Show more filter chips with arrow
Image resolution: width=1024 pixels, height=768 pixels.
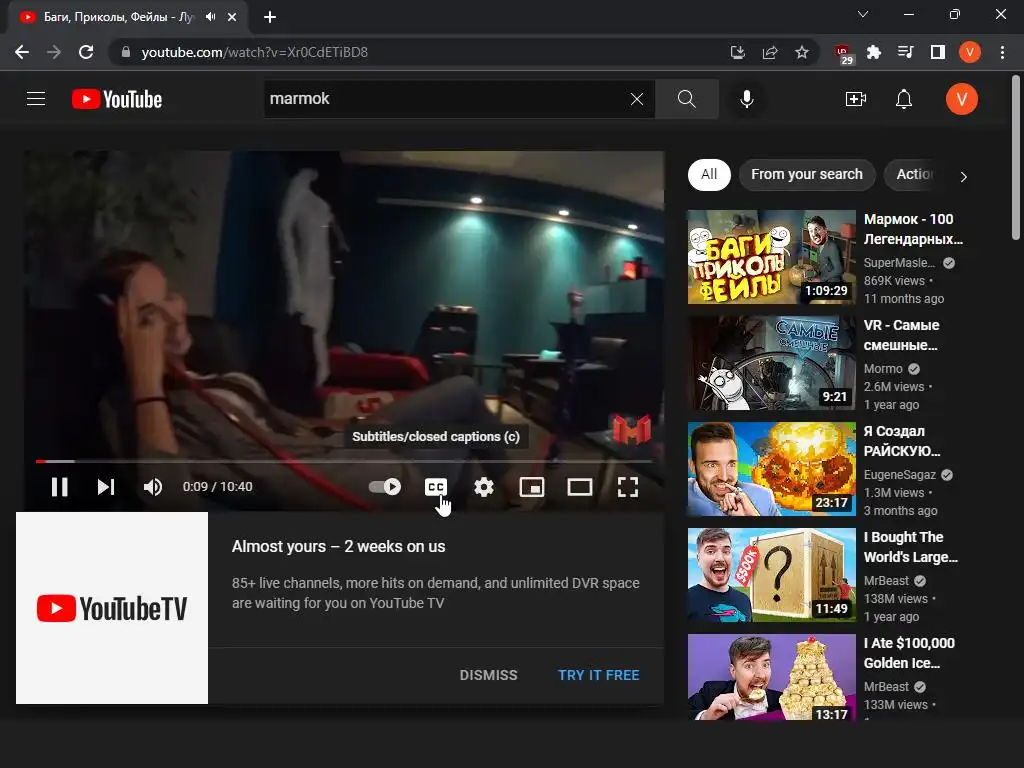(x=963, y=176)
